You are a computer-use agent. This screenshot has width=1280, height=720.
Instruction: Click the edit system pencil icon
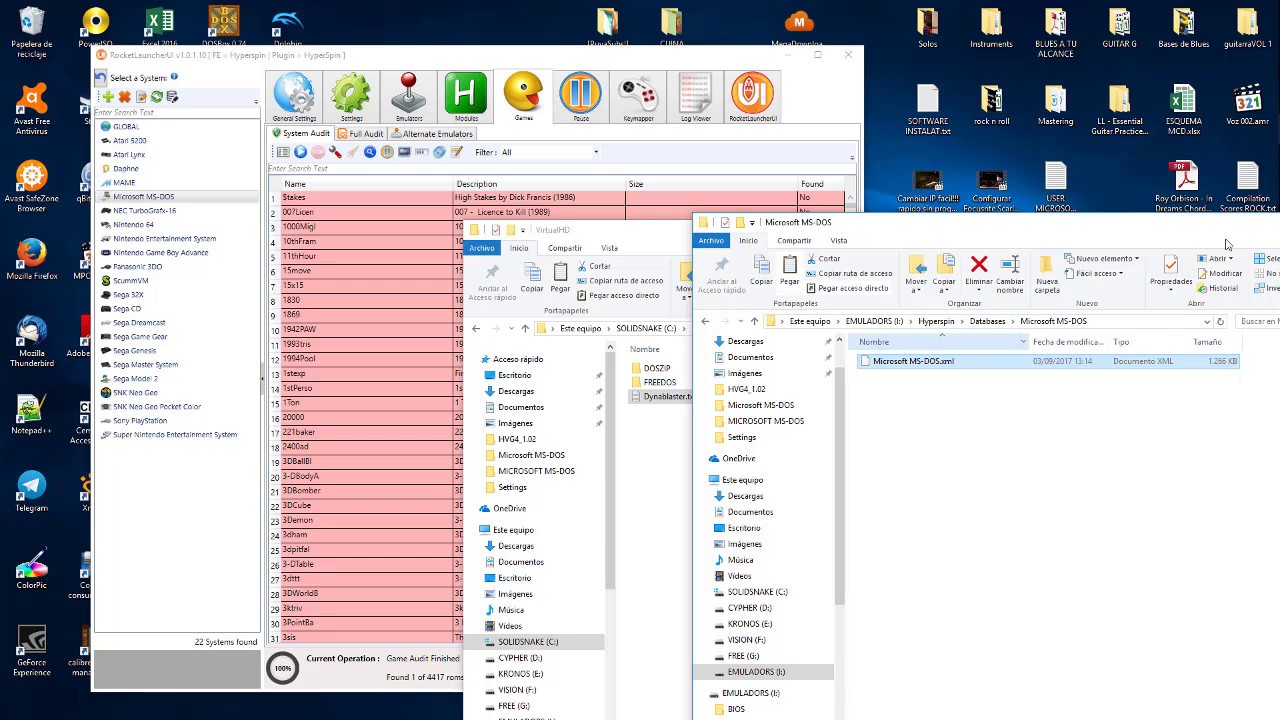[141, 97]
